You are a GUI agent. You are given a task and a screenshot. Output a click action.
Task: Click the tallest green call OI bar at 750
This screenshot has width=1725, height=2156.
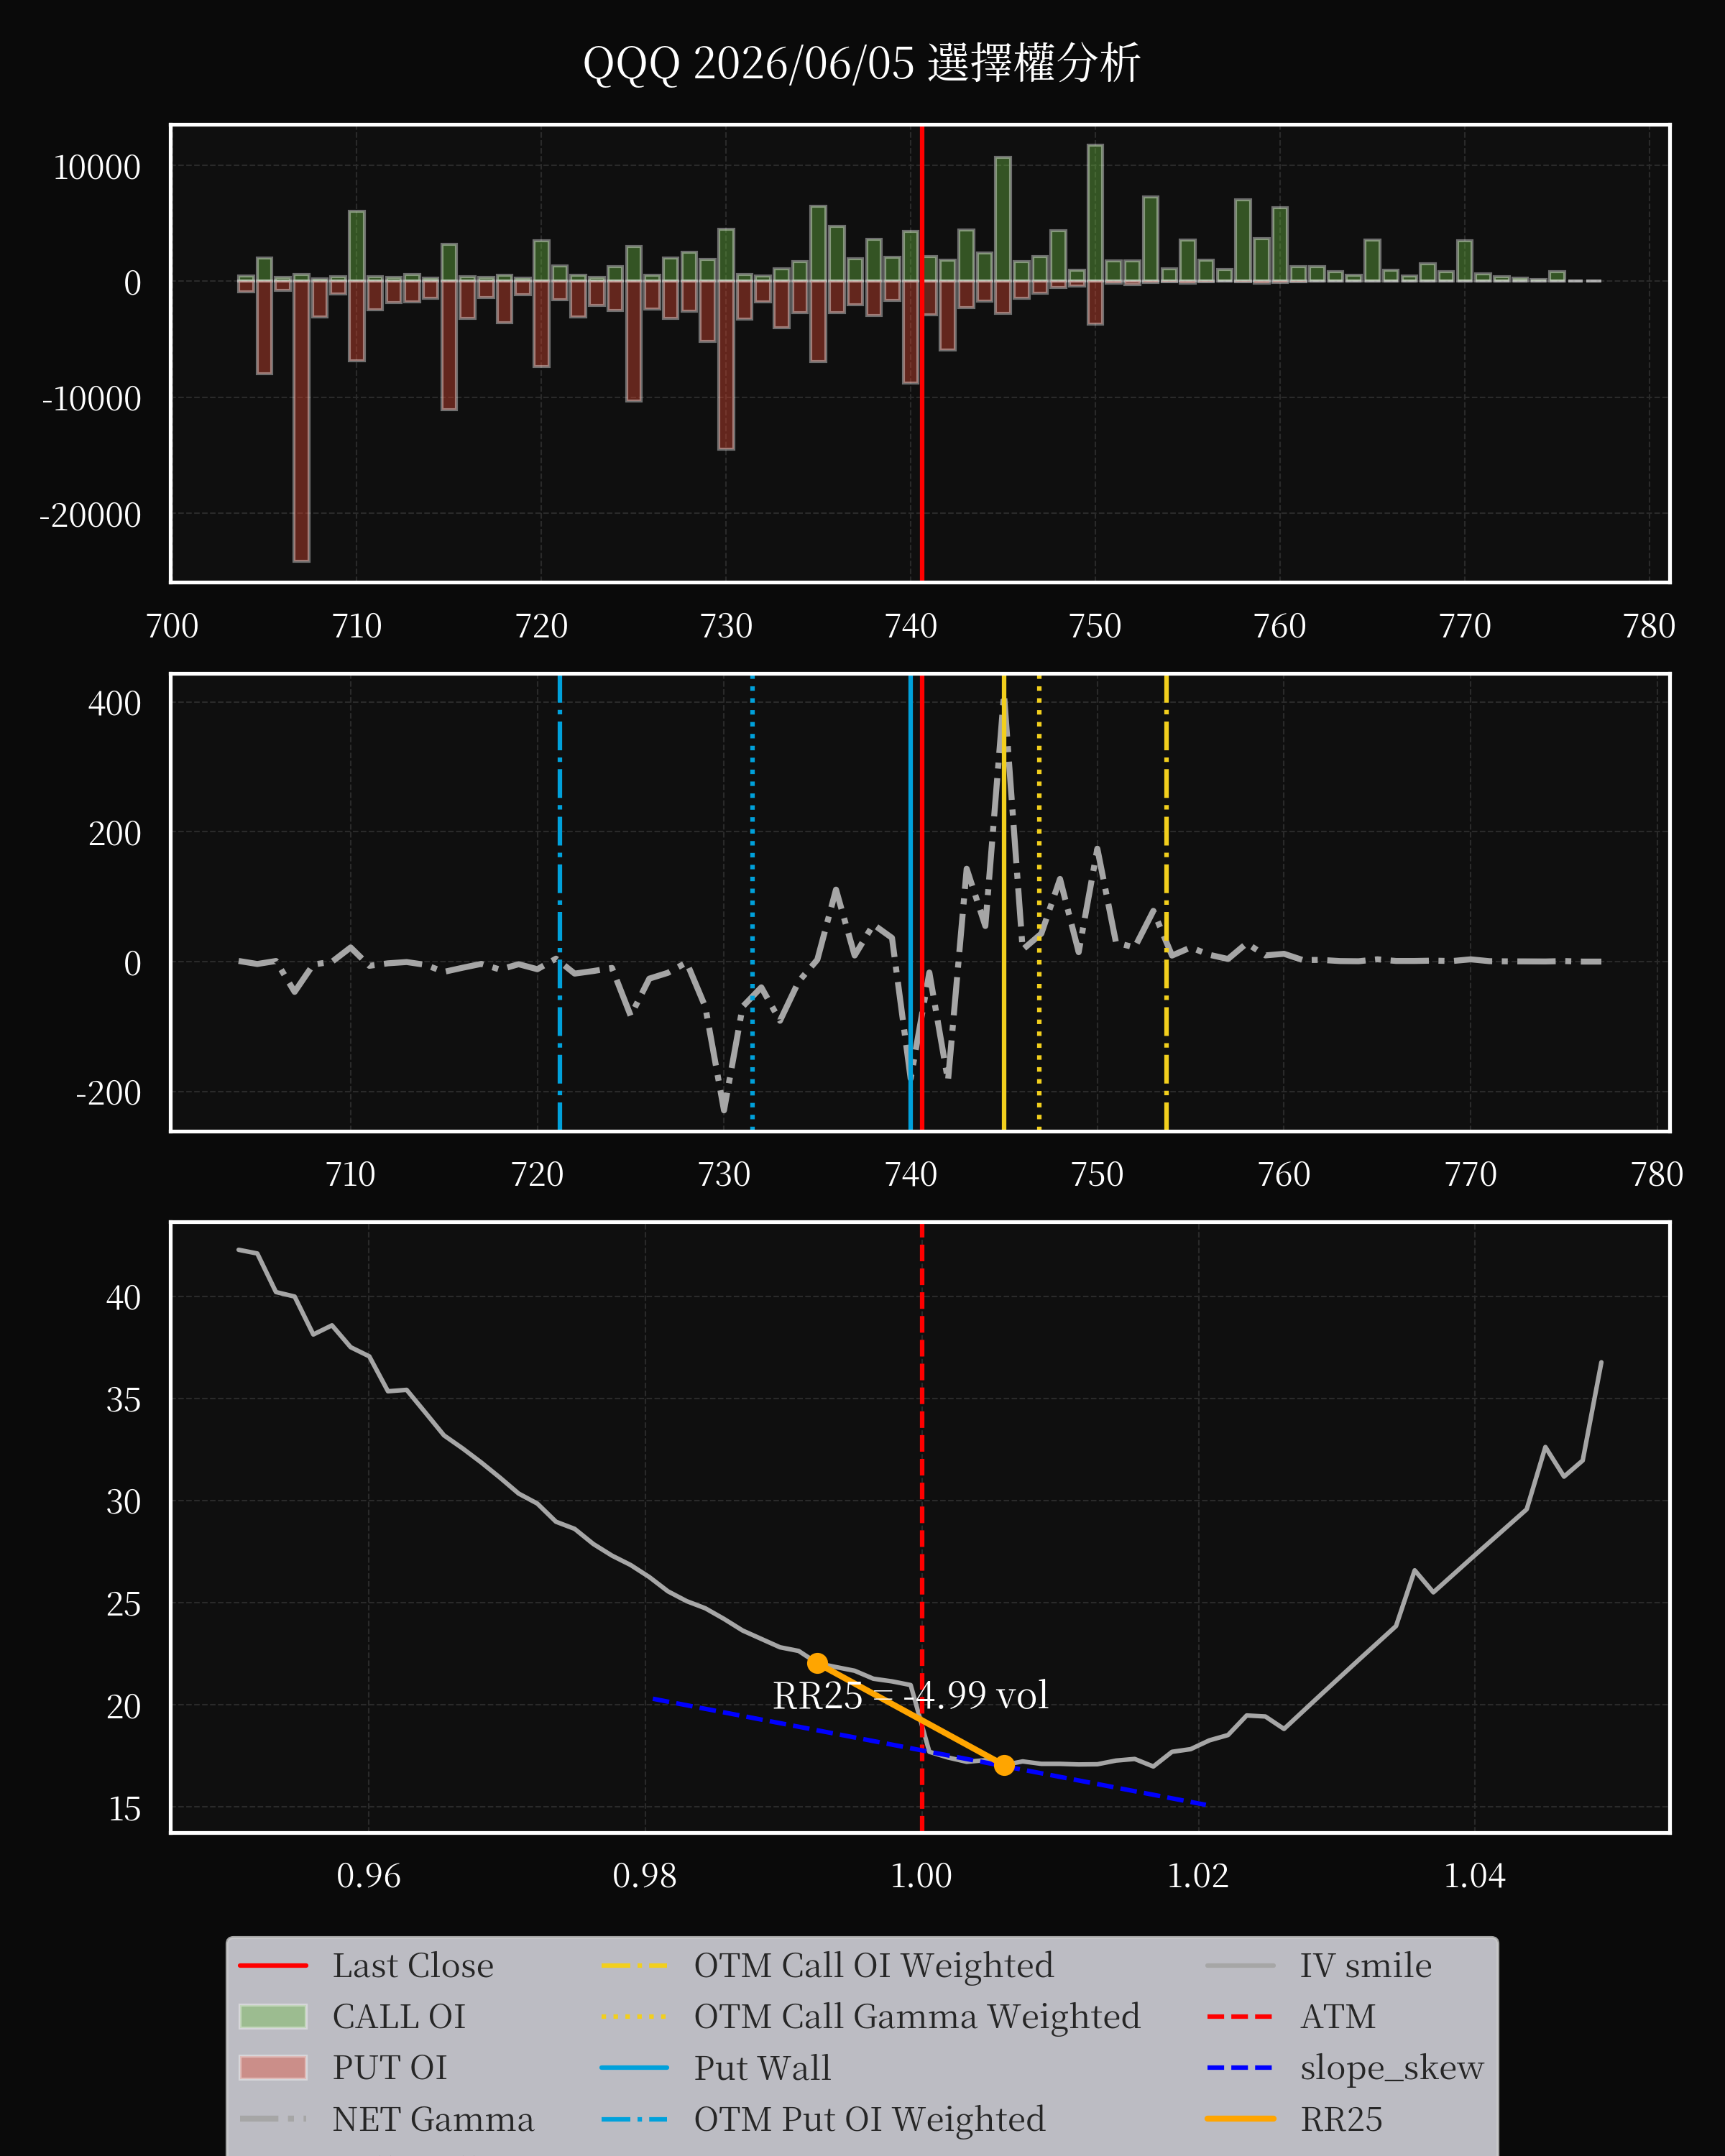(1095, 213)
